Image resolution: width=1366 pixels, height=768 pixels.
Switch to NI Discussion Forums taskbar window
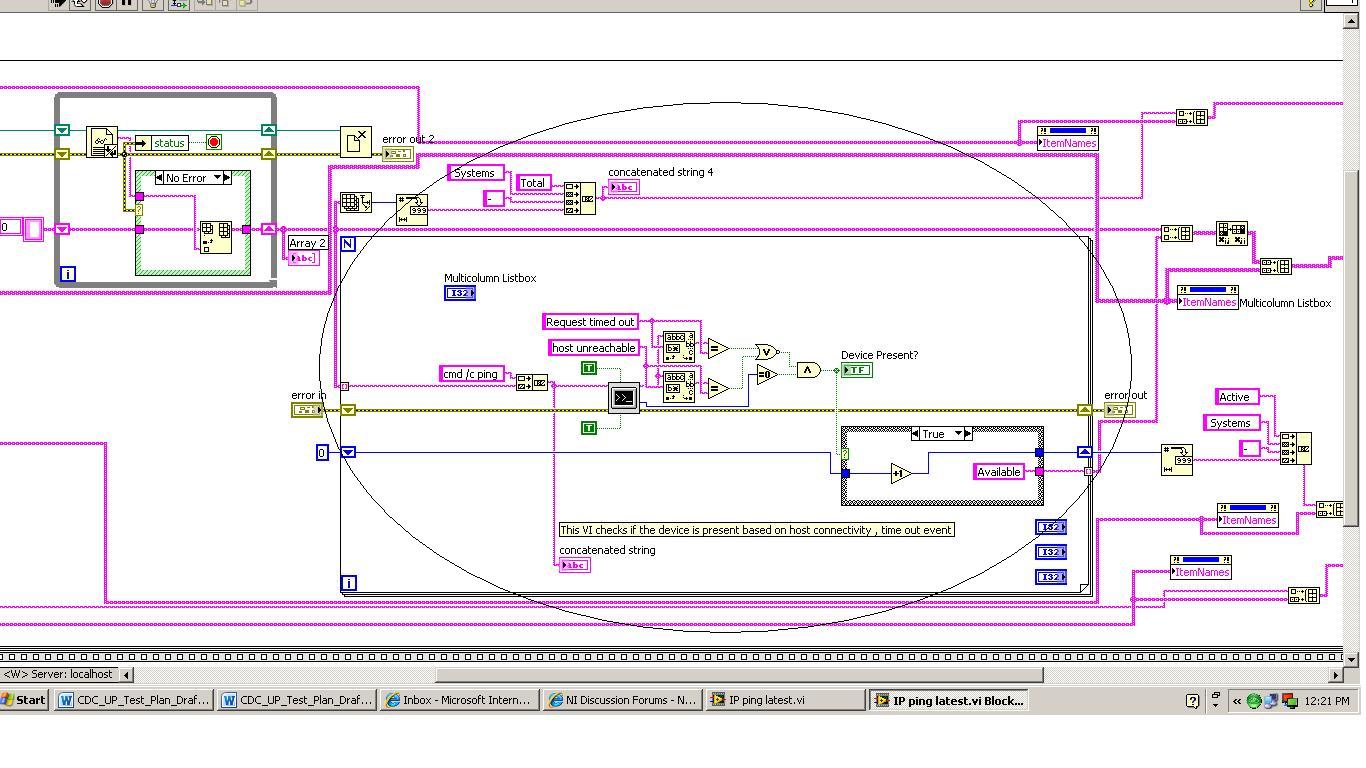click(x=621, y=700)
